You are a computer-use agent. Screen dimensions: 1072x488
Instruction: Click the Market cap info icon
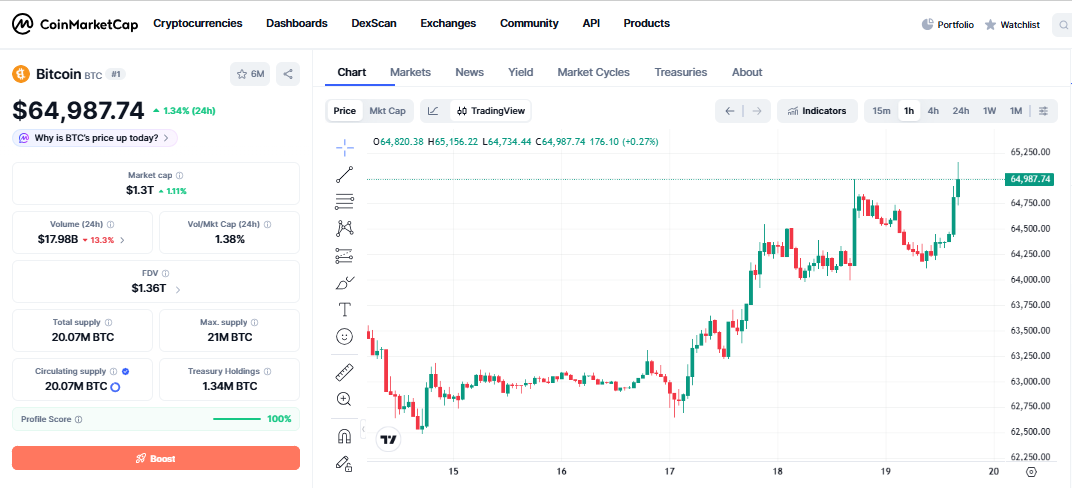click(x=180, y=176)
